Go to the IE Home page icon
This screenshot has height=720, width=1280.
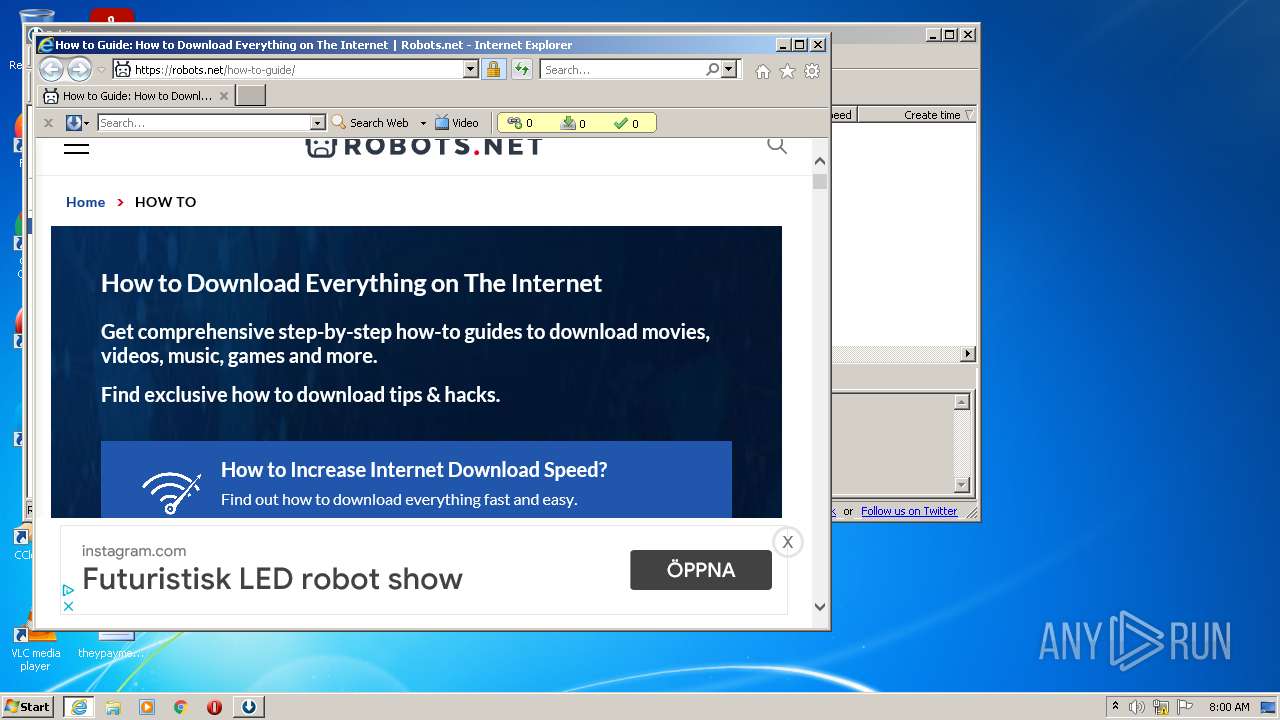(763, 71)
